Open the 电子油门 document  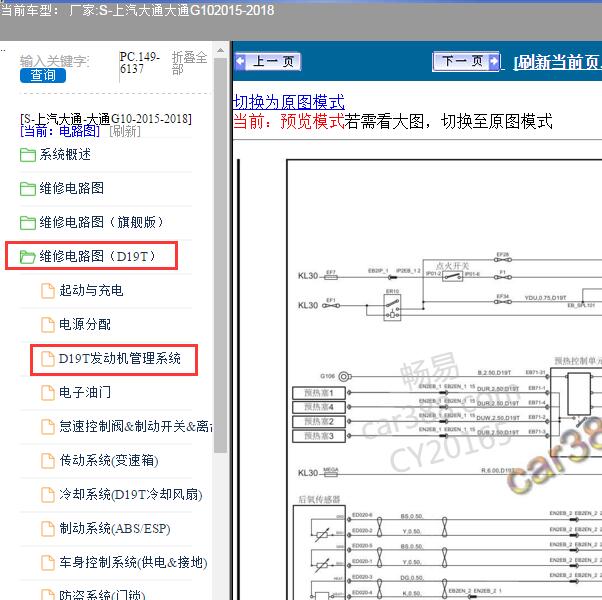click(x=85, y=392)
